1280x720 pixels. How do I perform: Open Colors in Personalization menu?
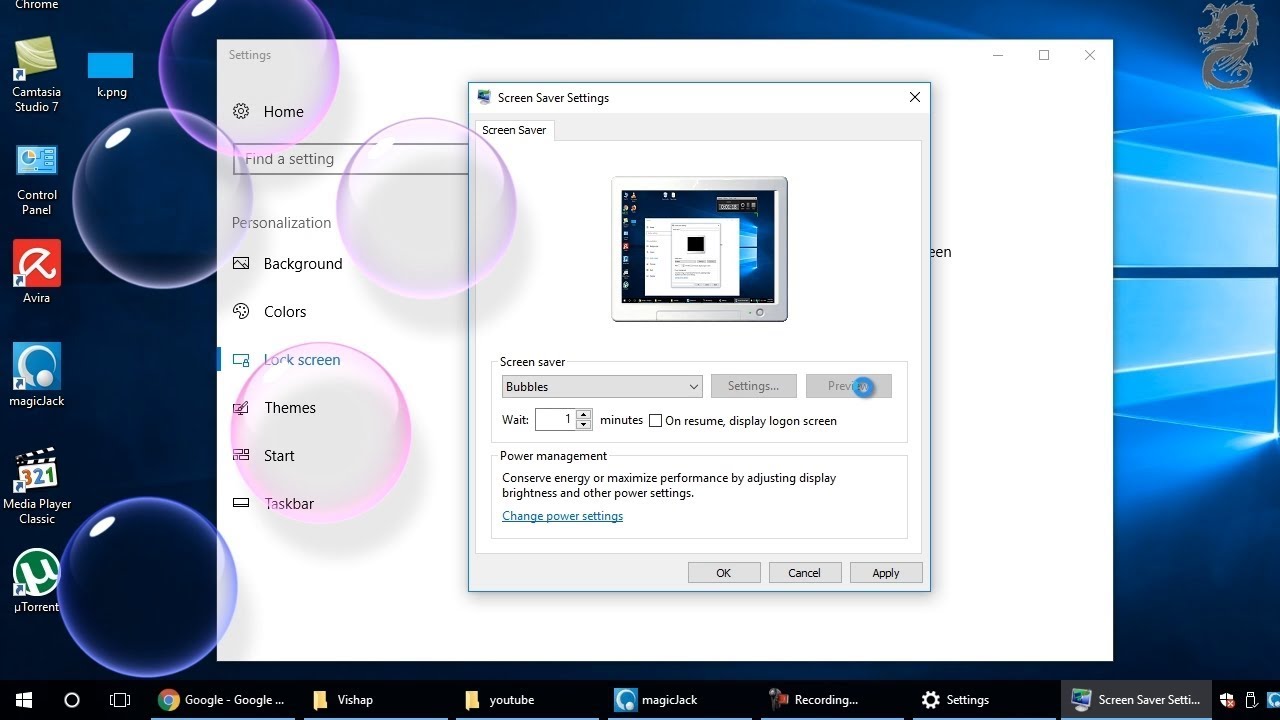click(285, 312)
